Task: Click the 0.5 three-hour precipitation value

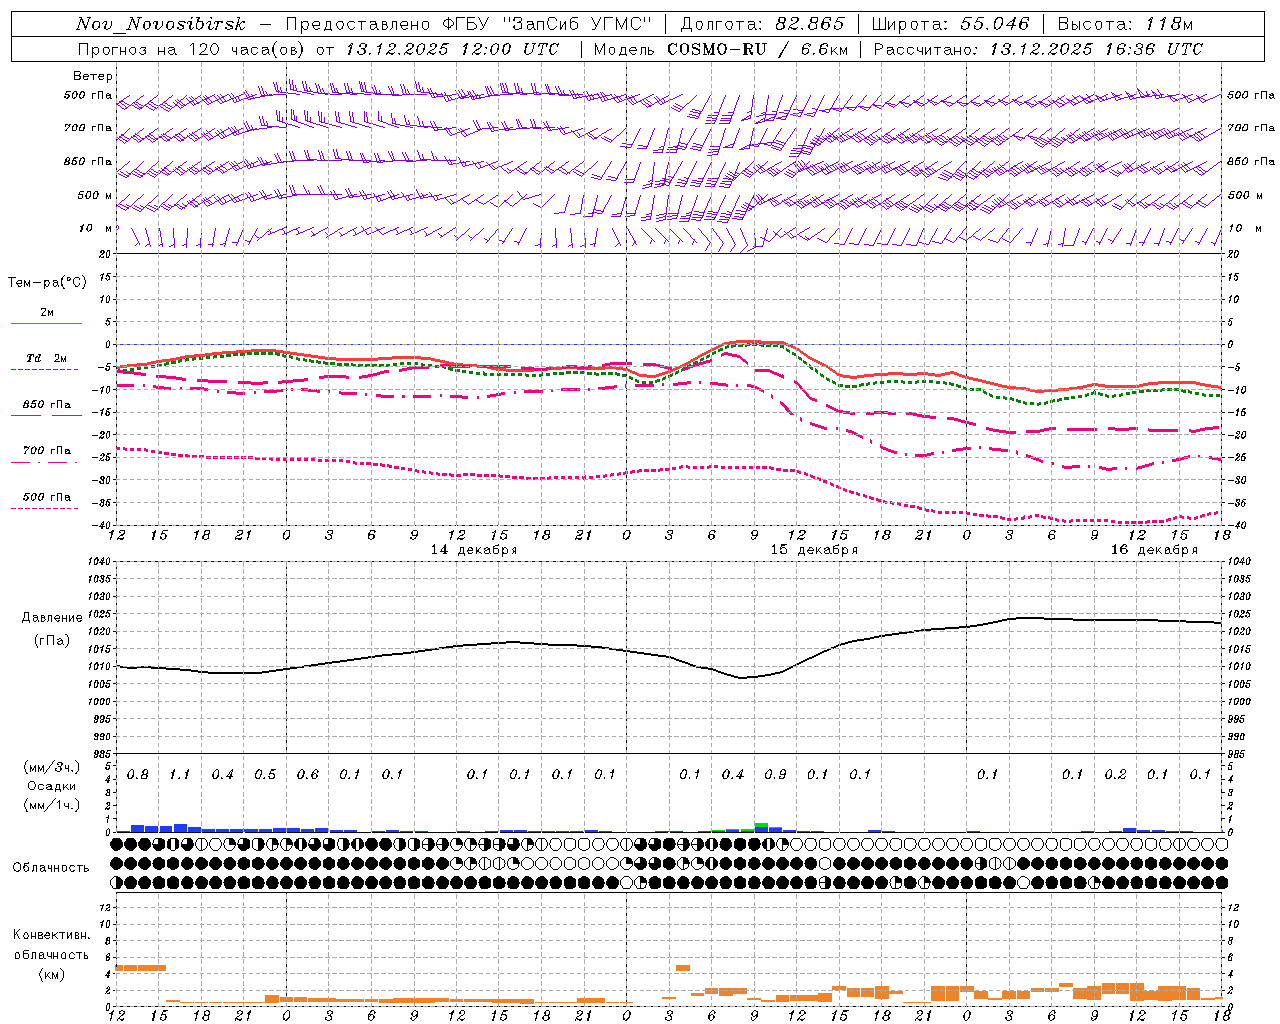Action: pyautogui.click(x=265, y=775)
